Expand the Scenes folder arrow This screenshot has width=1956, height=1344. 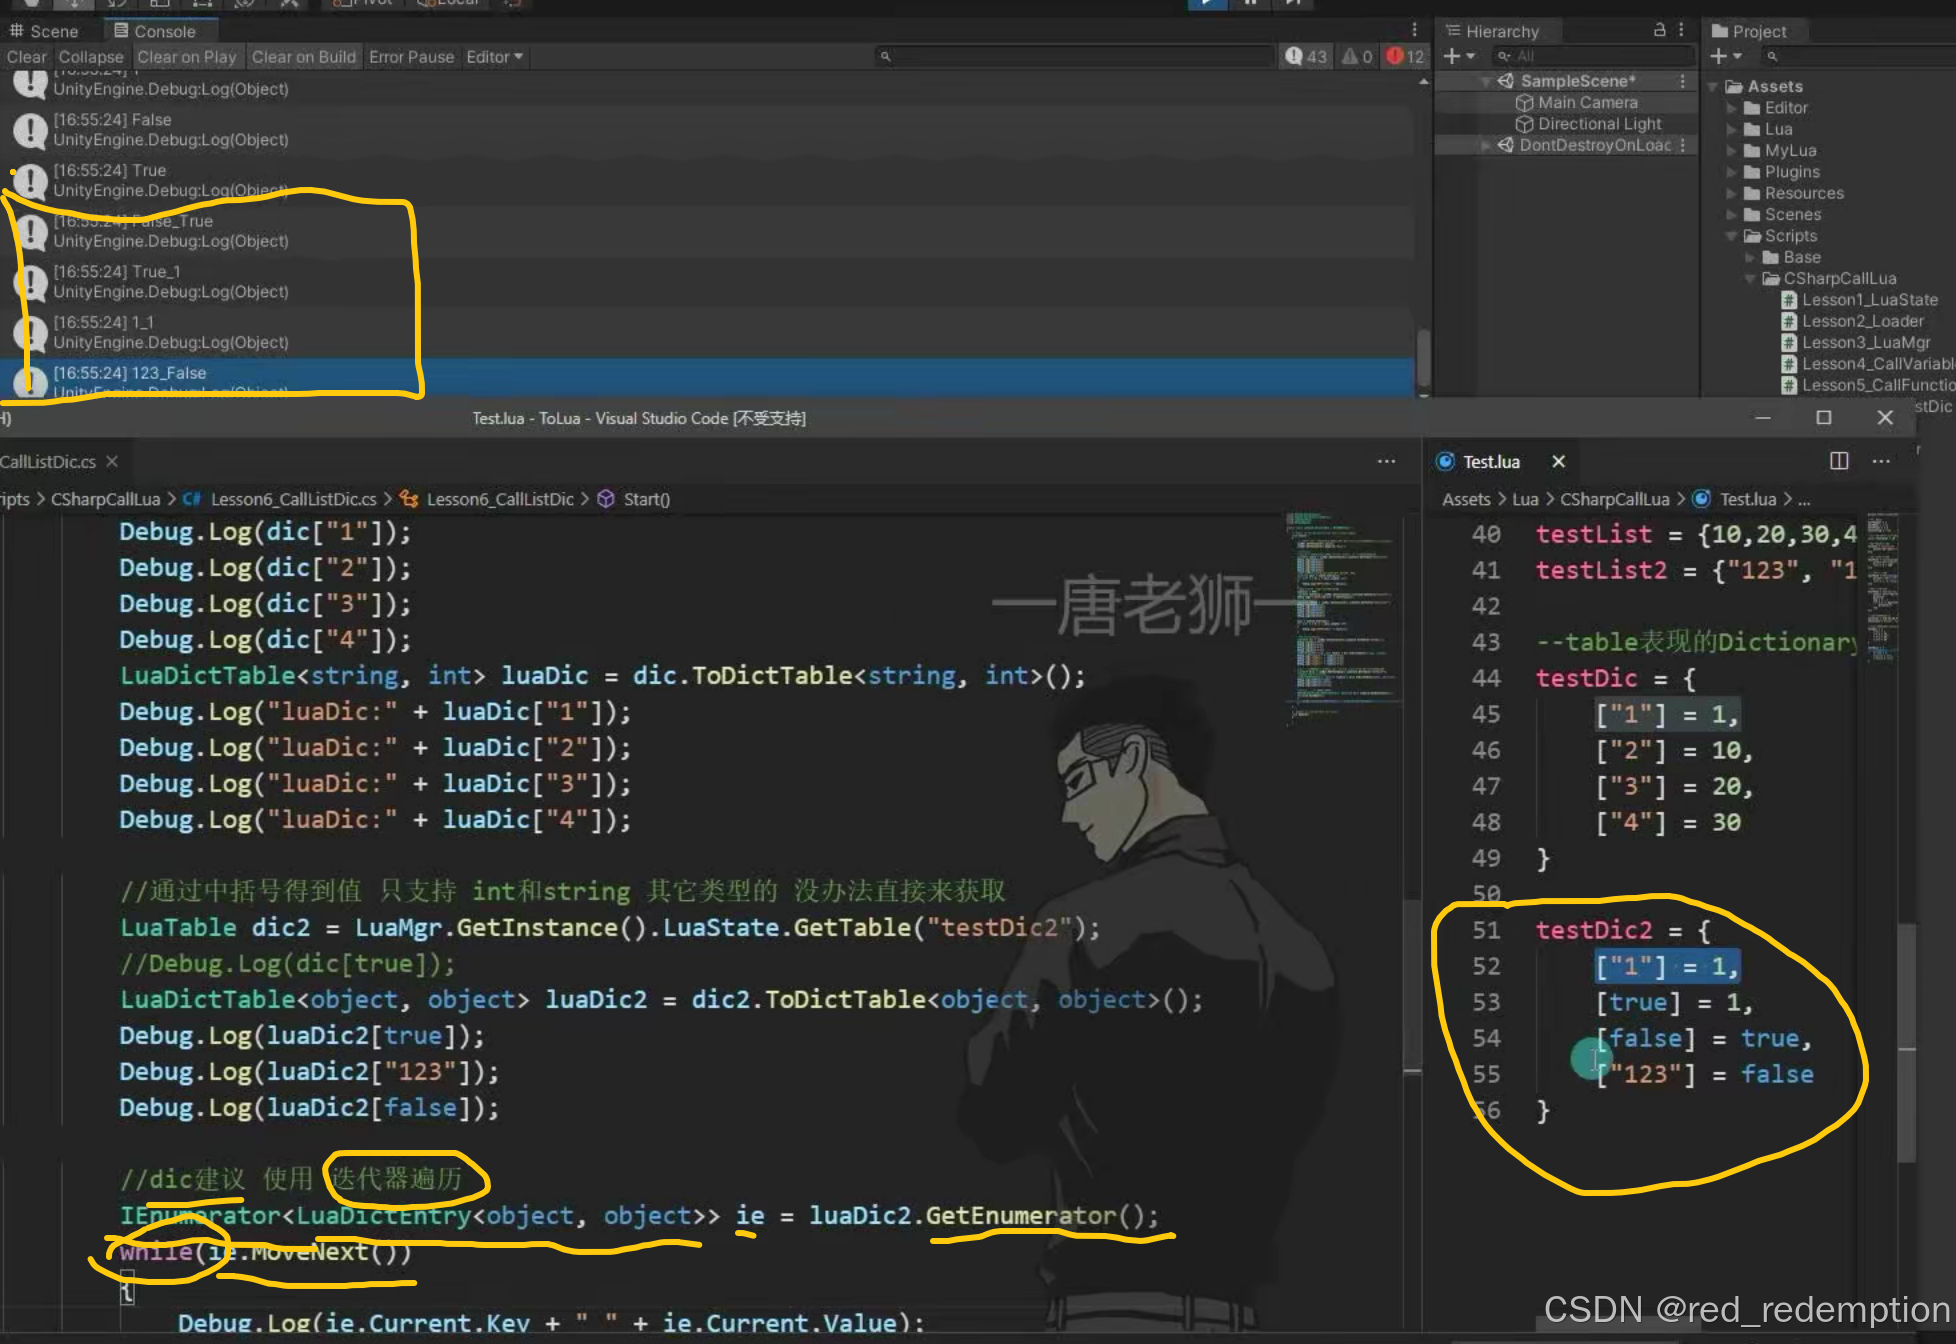pos(1732,215)
